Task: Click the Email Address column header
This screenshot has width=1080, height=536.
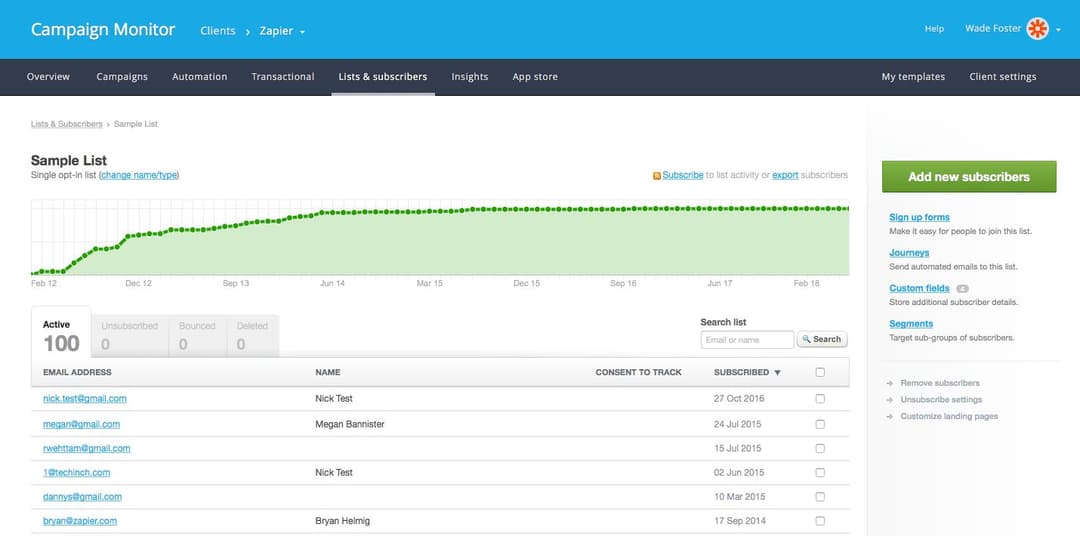Action: (x=77, y=373)
